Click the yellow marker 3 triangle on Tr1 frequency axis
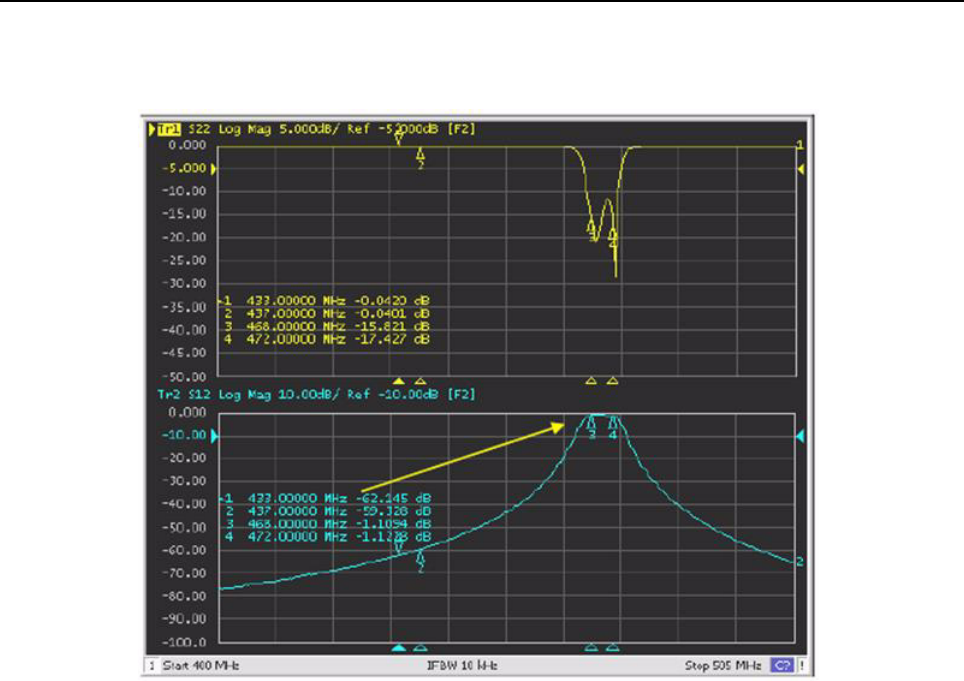964x681 pixels. [x=591, y=382]
